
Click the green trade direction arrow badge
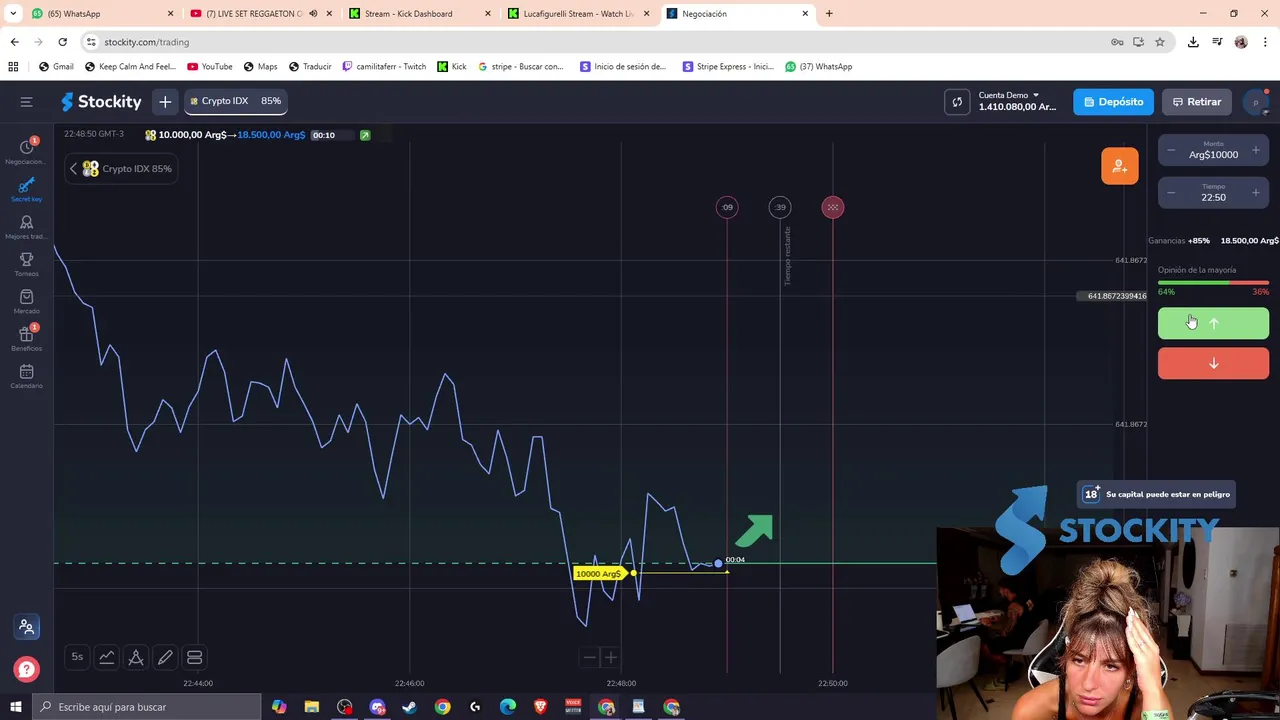(x=365, y=135)
